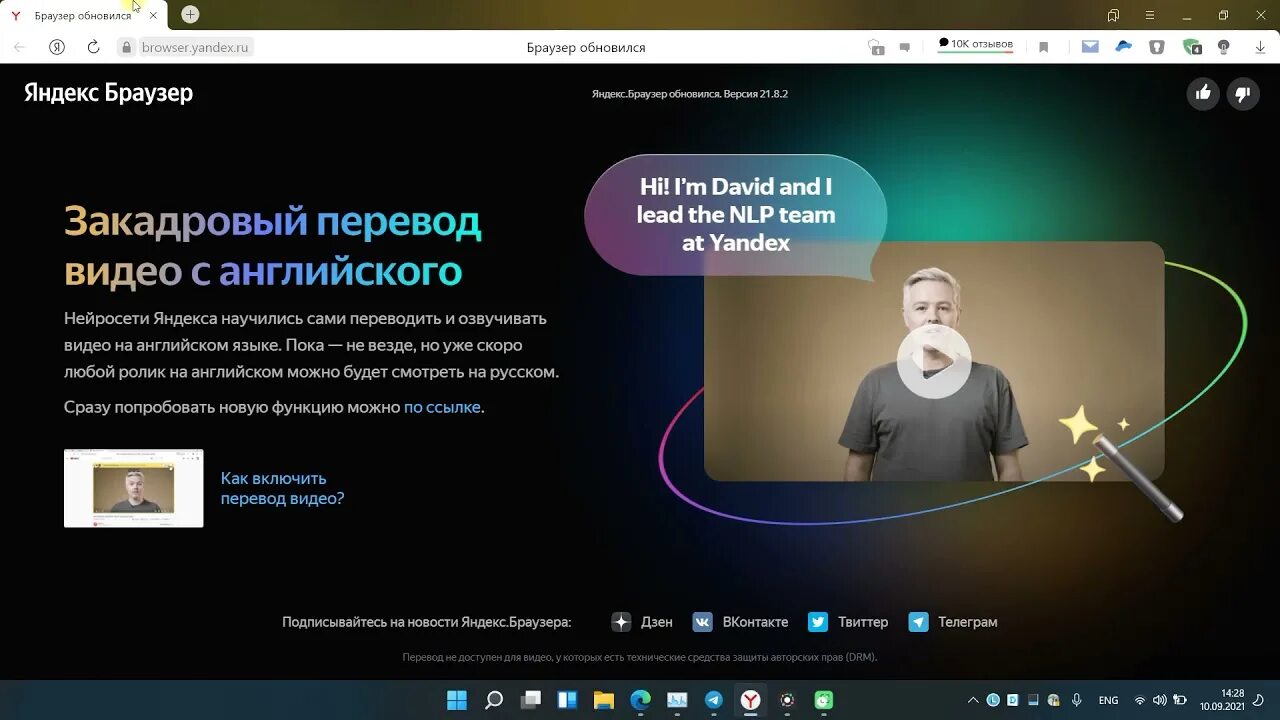This screenshot has width=1280, height=720.
Task: Open Yandex home via the Я button
Action: (57, 47)
